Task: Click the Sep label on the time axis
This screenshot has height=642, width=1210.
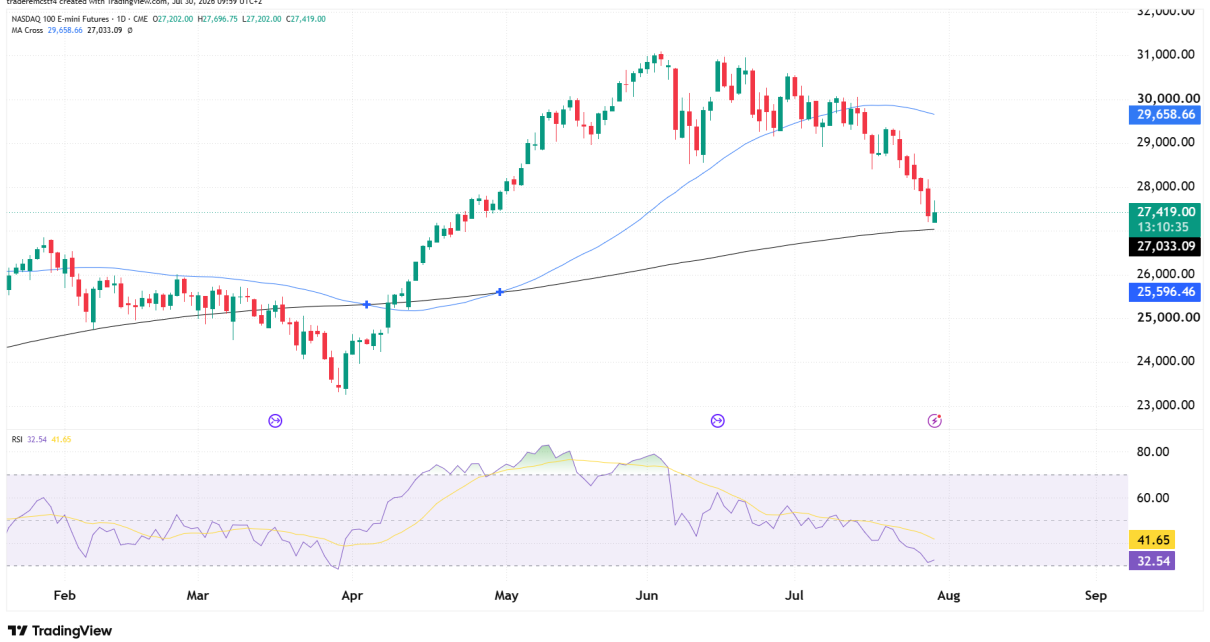Action: pos(1096,596)
